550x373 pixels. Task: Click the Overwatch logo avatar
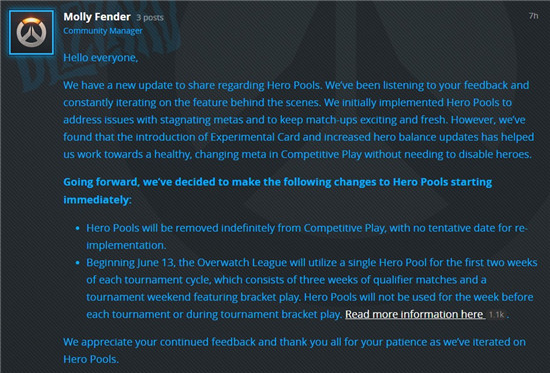click(31, 32)
